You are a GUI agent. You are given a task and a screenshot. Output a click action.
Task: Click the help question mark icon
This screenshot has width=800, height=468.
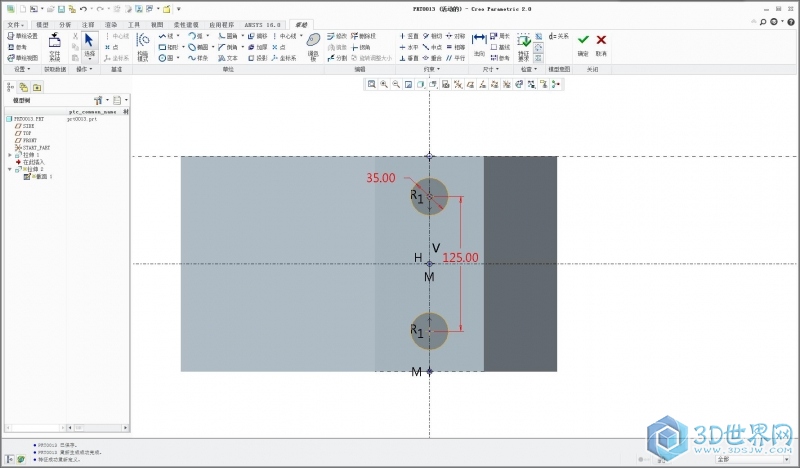tap(791, 22)
